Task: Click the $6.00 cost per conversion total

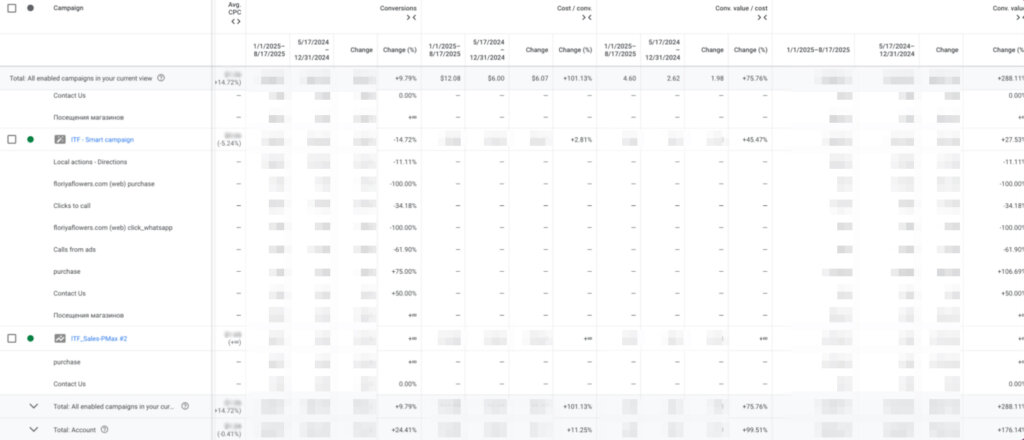Action: click(x=496, y=78)
